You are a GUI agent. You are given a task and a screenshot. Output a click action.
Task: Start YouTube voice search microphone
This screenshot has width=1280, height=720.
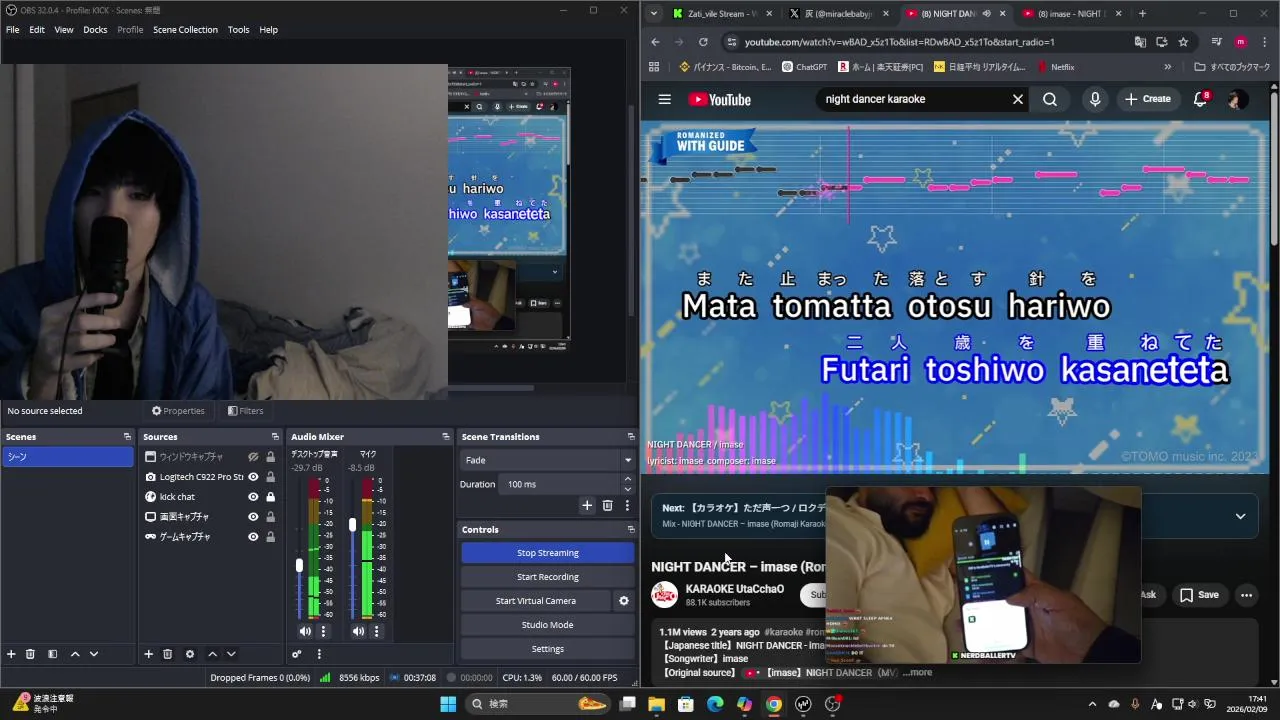click(1095, 99)
